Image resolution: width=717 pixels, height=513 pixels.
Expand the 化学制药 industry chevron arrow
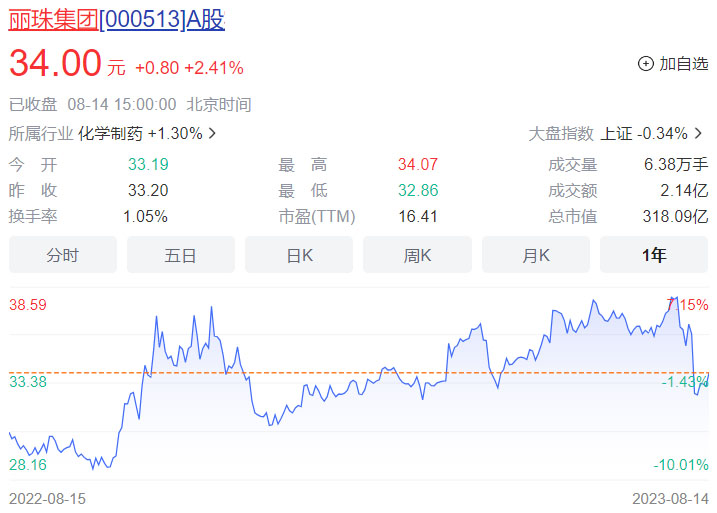[x=212, y=134]
